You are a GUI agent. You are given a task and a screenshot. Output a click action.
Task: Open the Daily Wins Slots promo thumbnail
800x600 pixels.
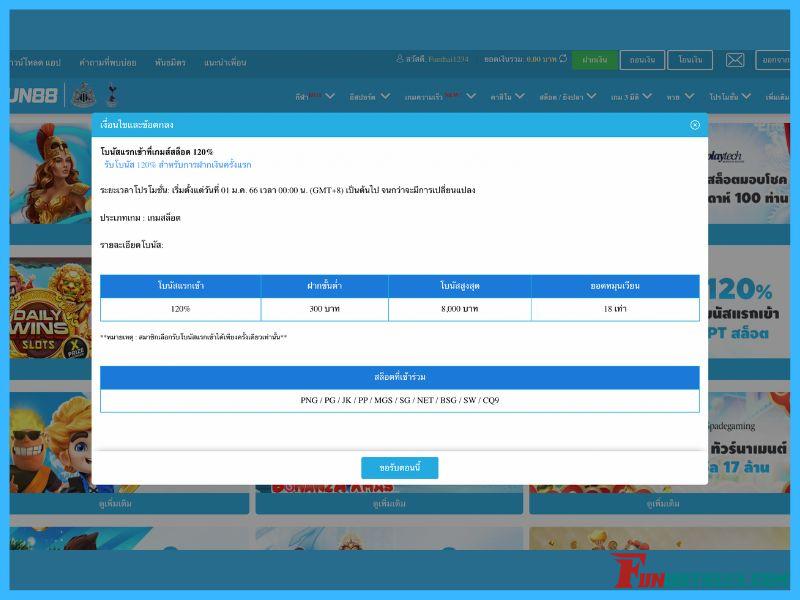click(51, 308)
